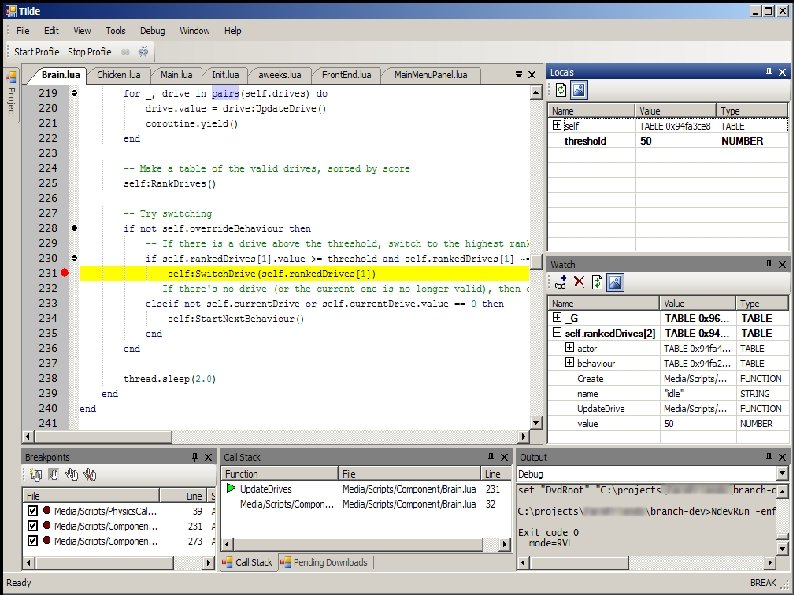This screenshot has width=794, height=595.
Task: Switch to the FrontEnd.lua tab
Action: [346, 74]
